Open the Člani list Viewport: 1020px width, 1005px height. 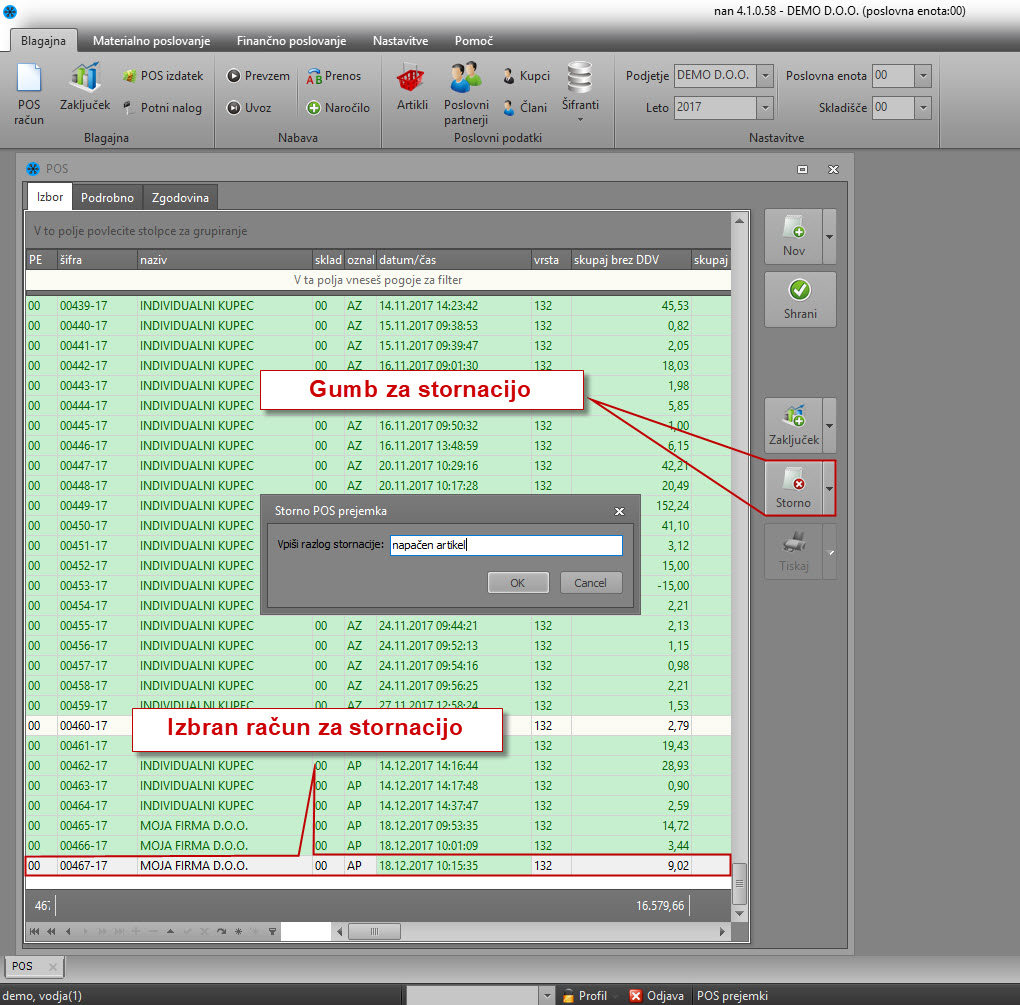(525, 107)
